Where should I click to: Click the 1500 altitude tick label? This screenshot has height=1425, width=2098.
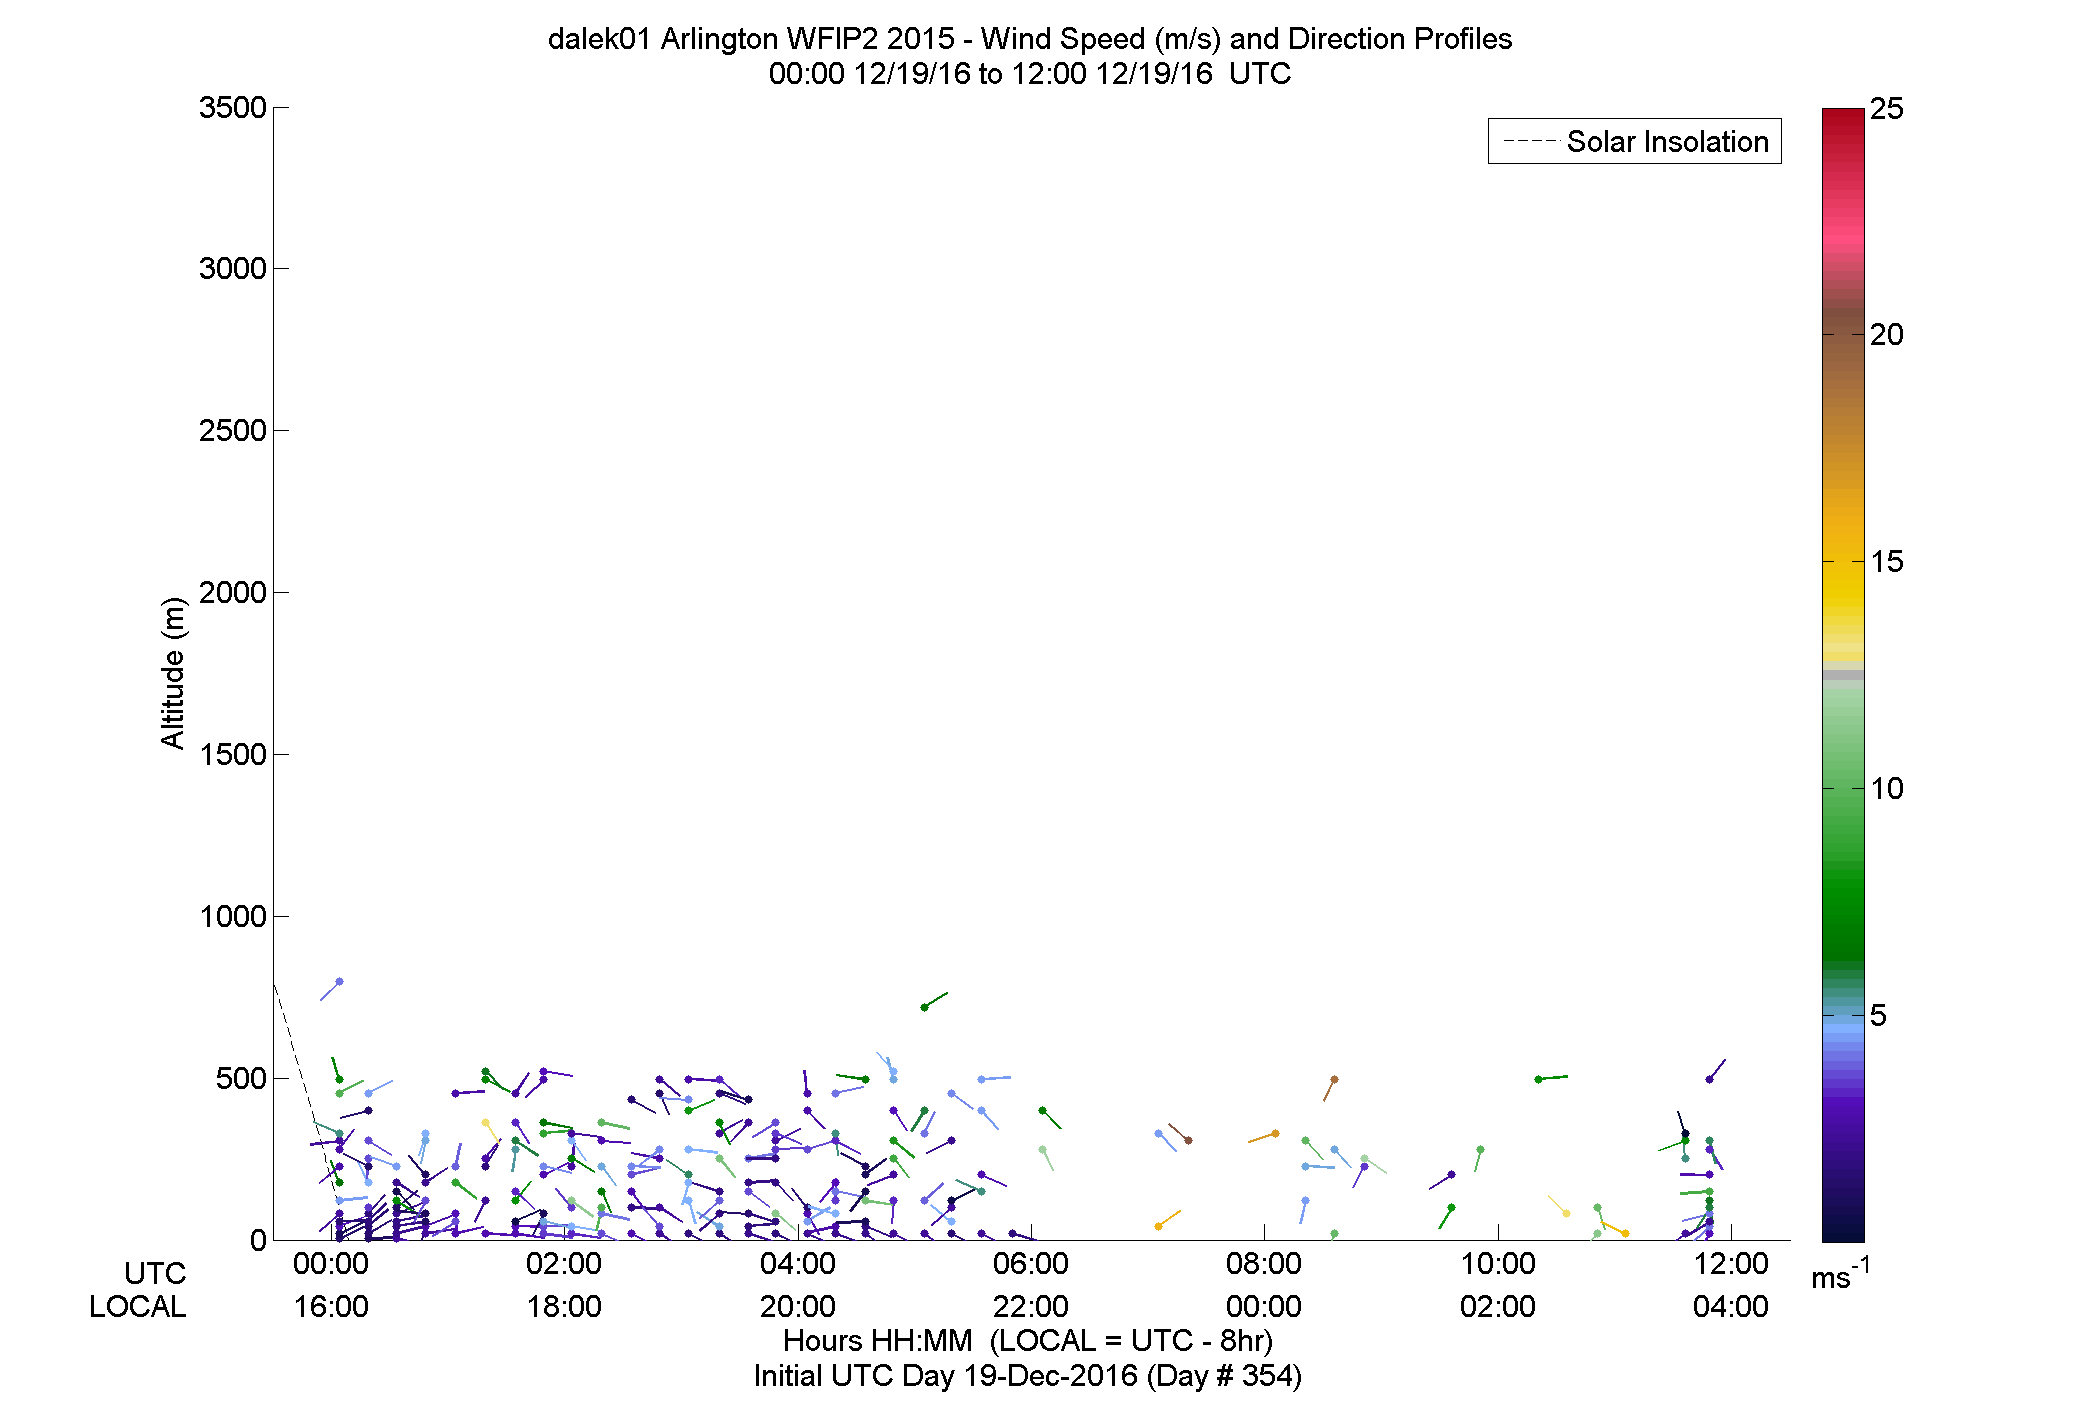point(232,754)
